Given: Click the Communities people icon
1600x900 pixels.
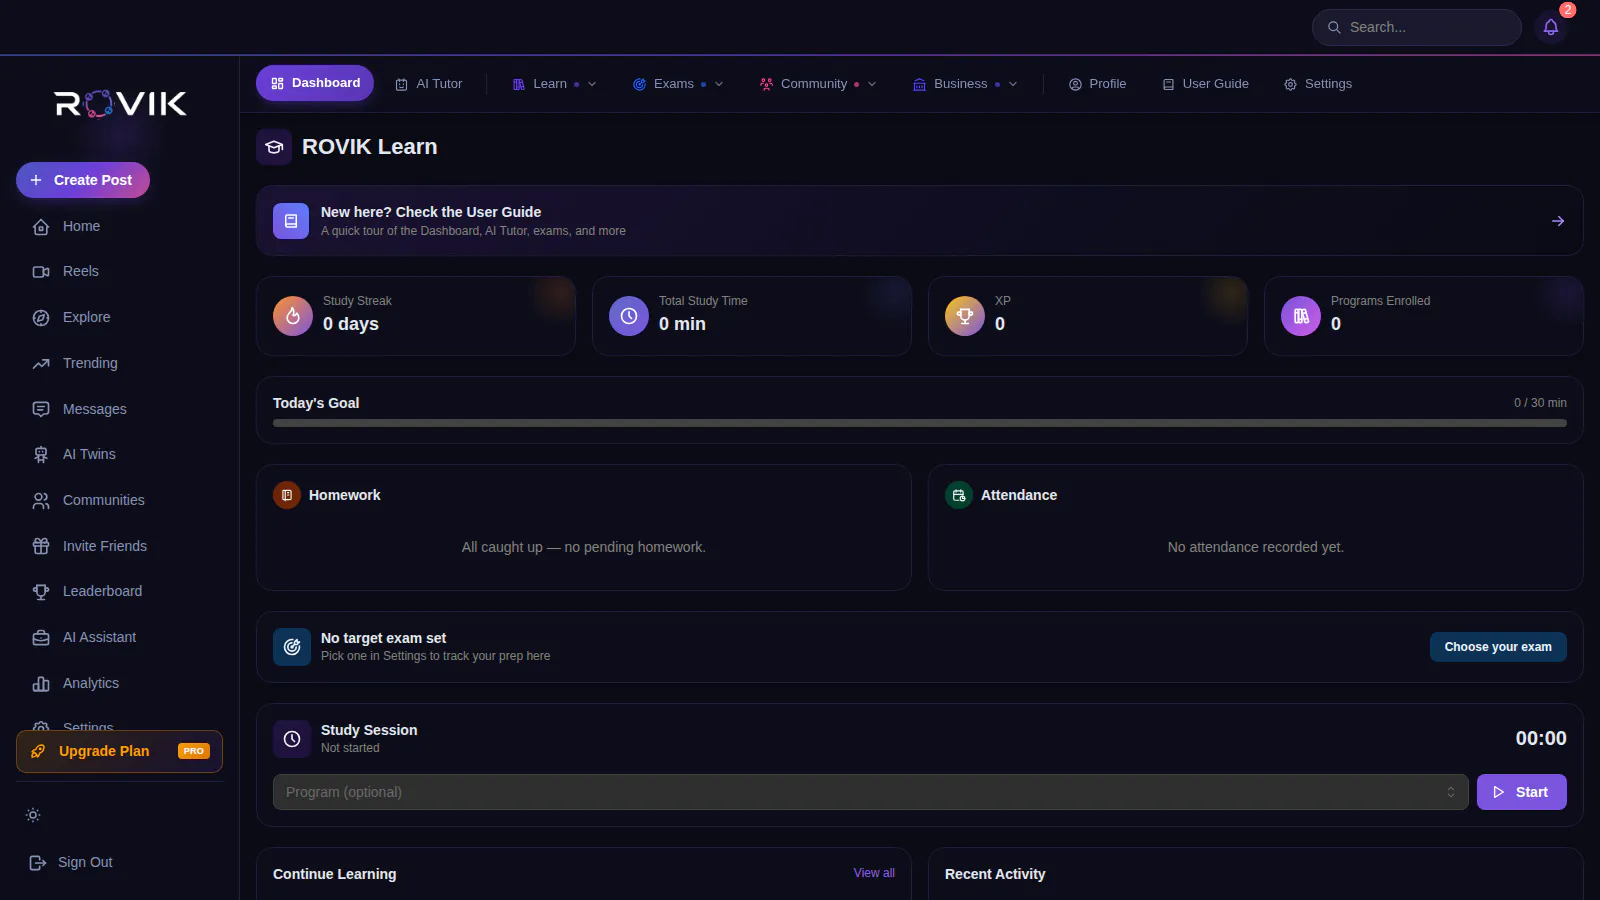Looking at the screenshot, I should point(41,501).
